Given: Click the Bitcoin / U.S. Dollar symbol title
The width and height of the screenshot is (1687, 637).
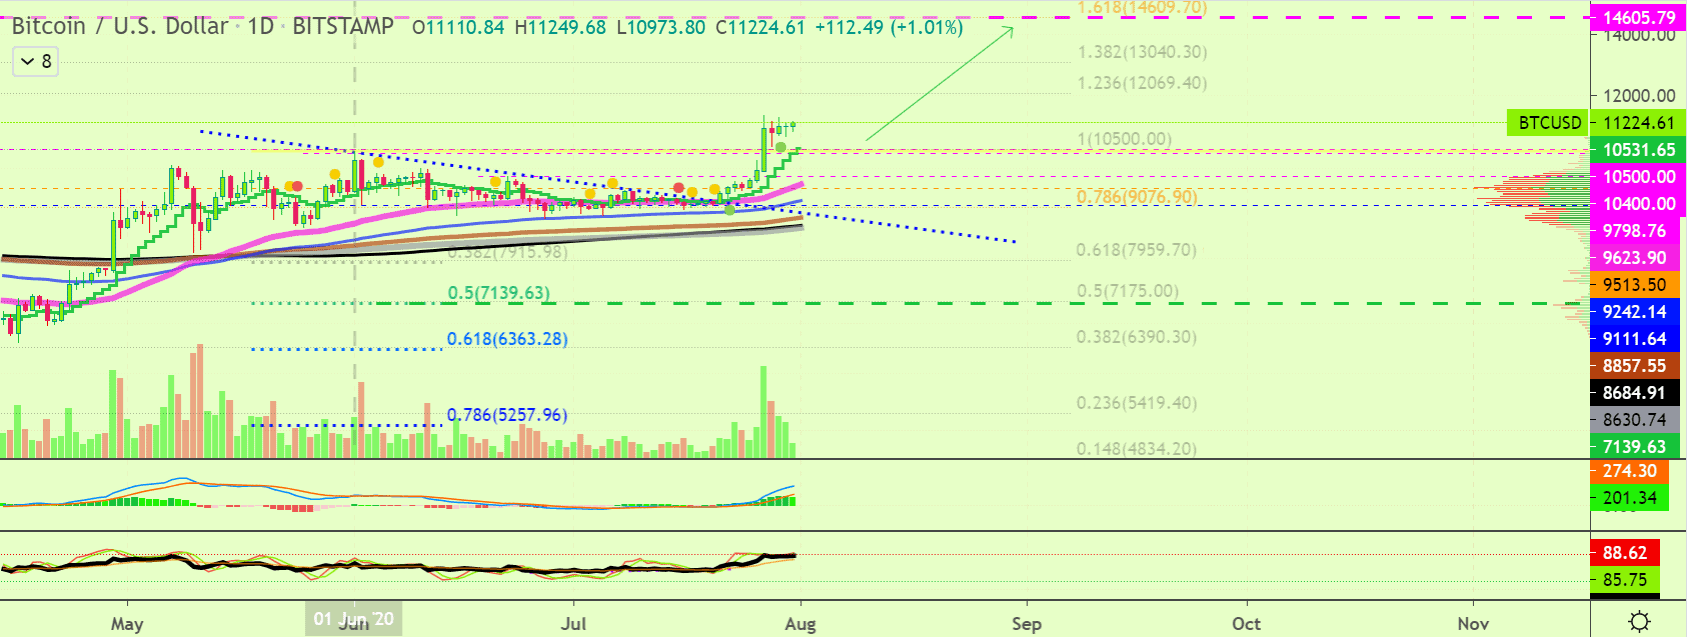Looking at the screenshot, I should (119, 27).
